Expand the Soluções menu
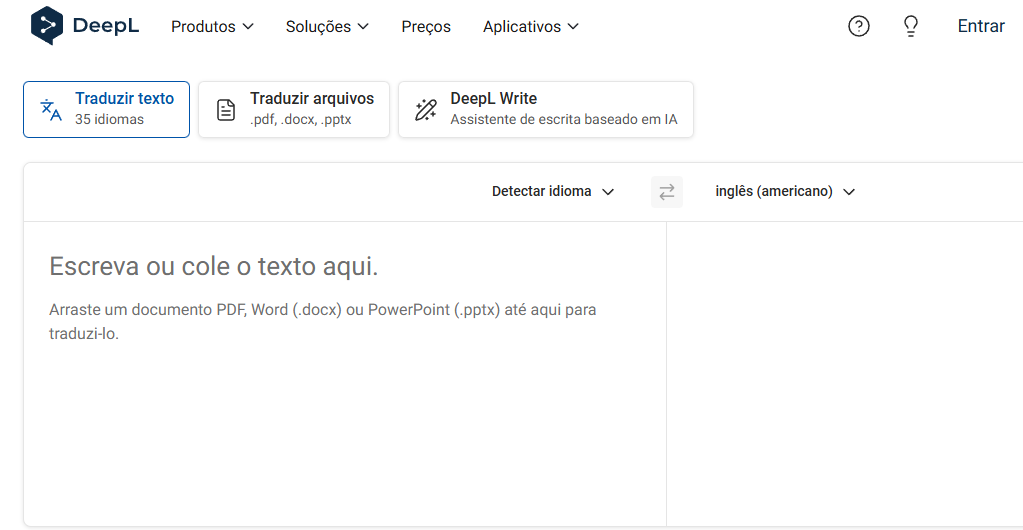Viewport: 1023px width, 530px height. [327, 27]
